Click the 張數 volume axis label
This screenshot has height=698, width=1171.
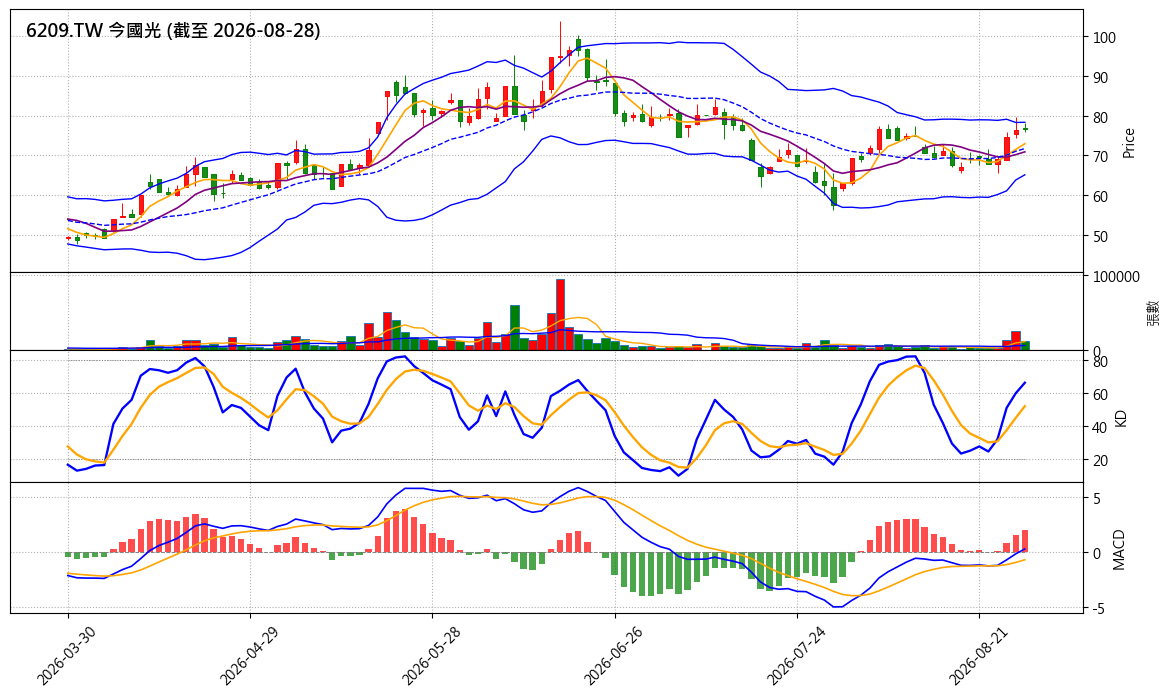pos(1153,312)
